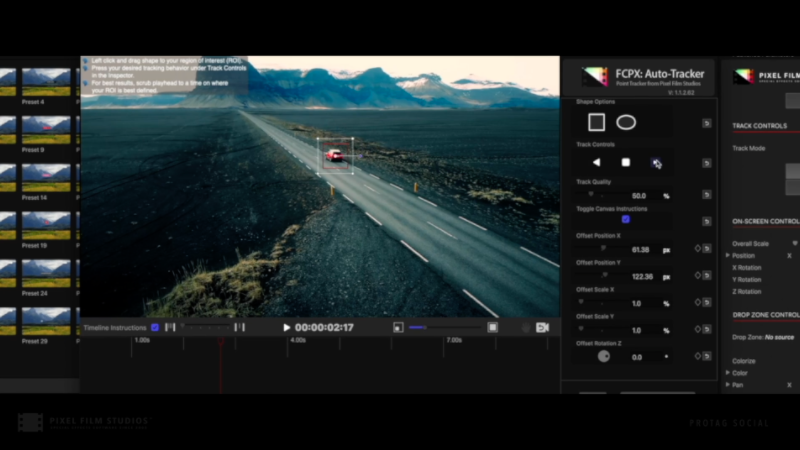Viewport: 800px width, 450px height.
Task: Click the 00:00:02:17 timecode display
Action: [x=324, y=328]
